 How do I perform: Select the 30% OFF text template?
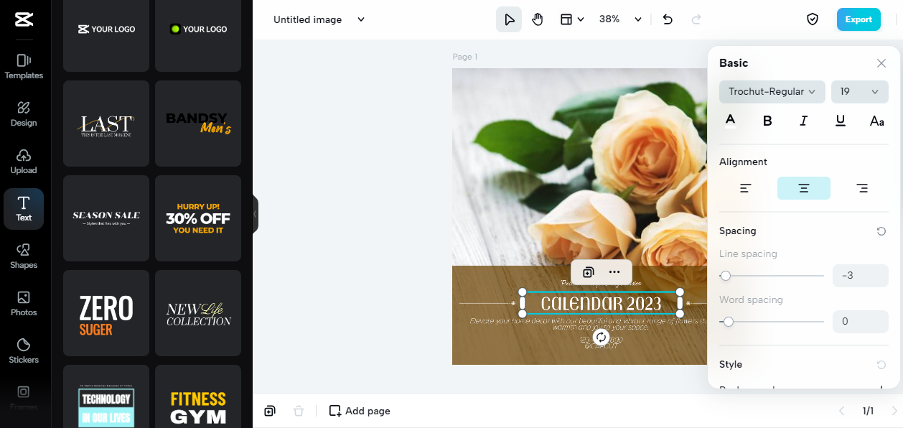(198, 218)
